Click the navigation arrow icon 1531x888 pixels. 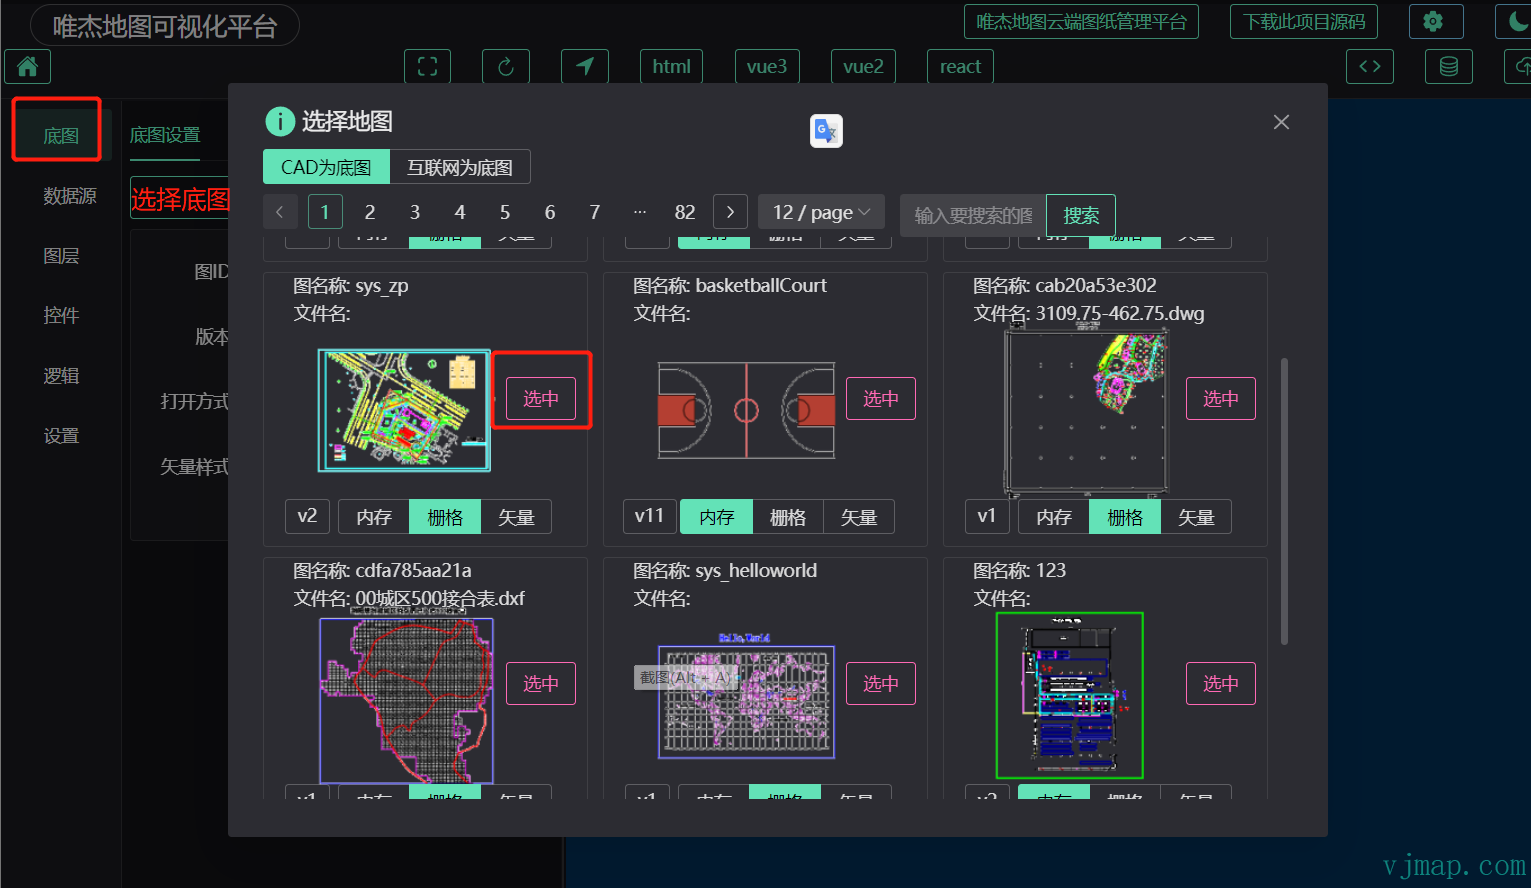tap(585, 67)
